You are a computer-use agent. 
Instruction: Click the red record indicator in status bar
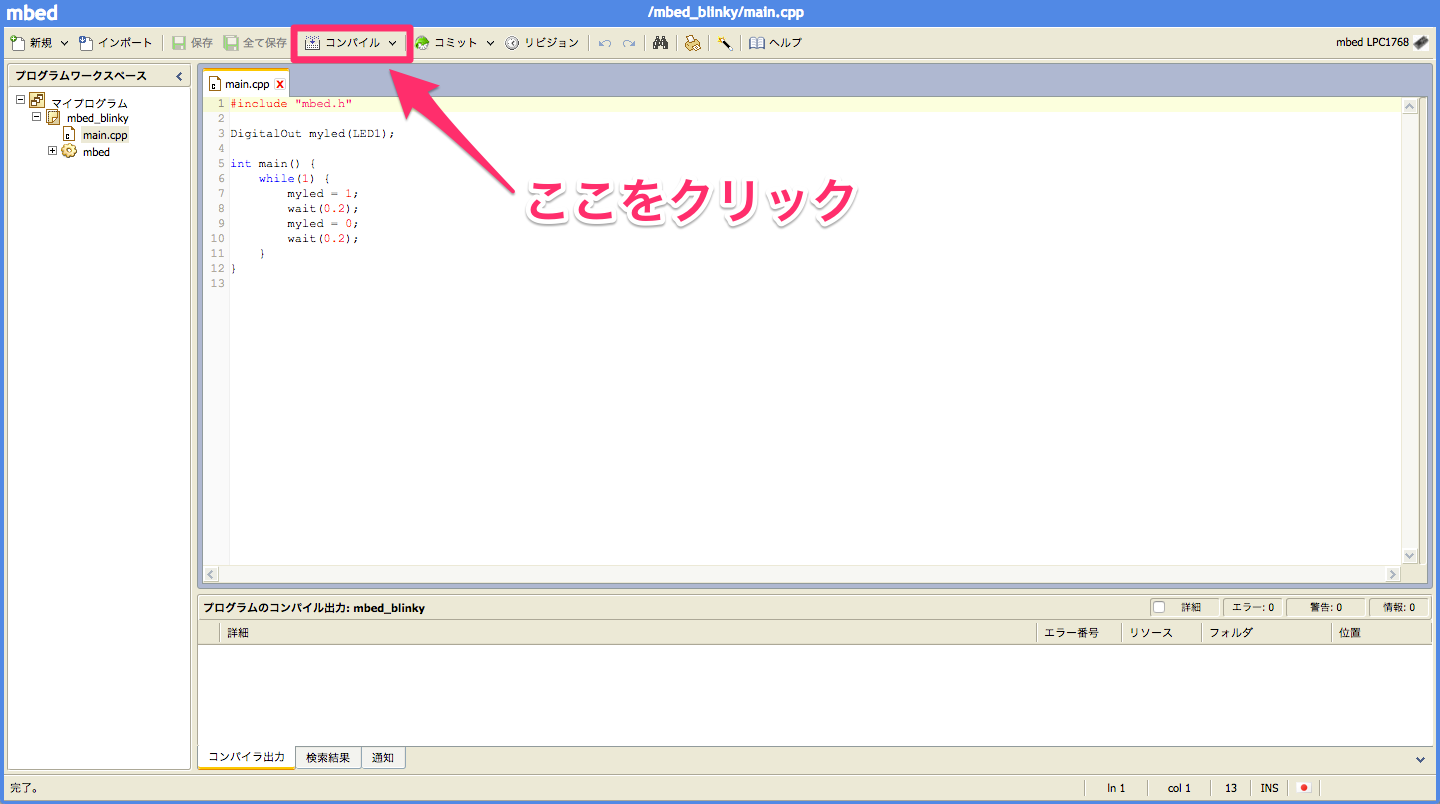tap(1303, 788)
